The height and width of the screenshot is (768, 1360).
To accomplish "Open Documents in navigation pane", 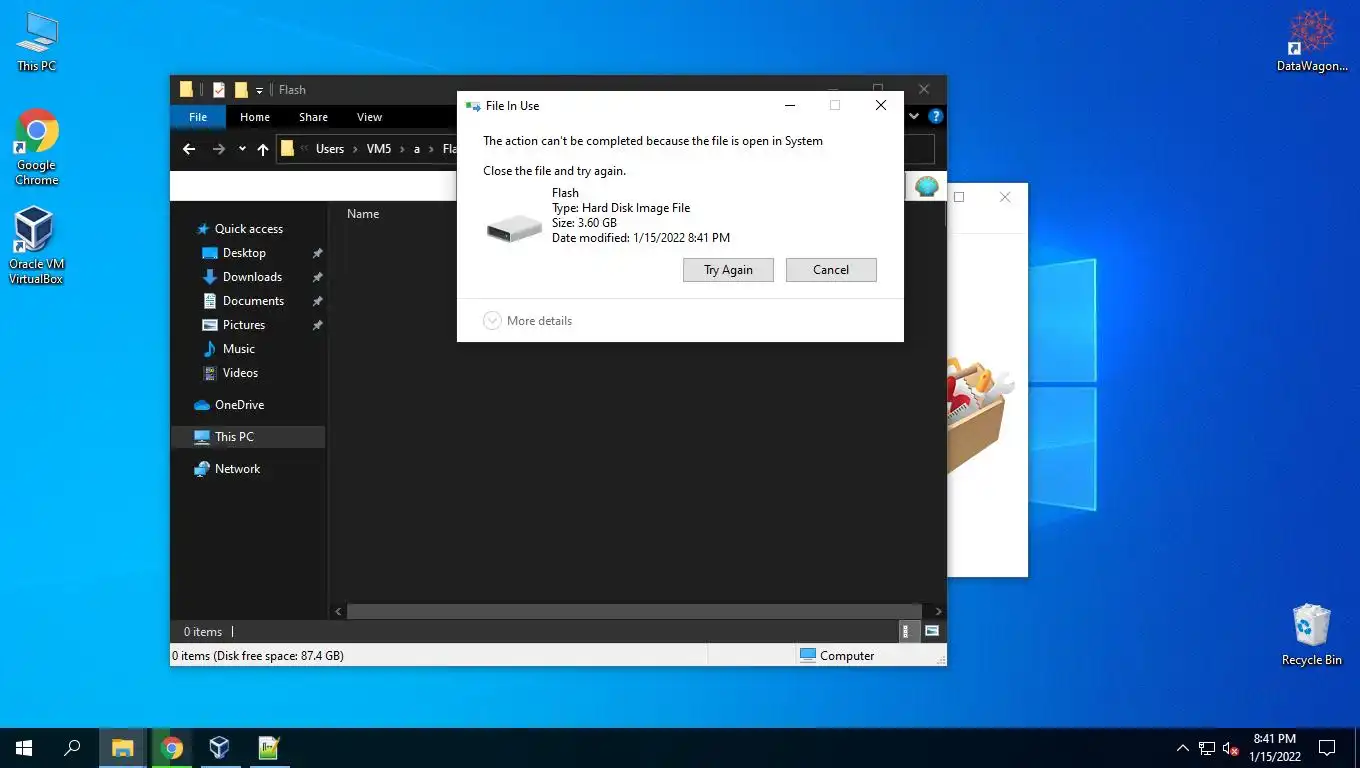I will [x=253, y=301].
